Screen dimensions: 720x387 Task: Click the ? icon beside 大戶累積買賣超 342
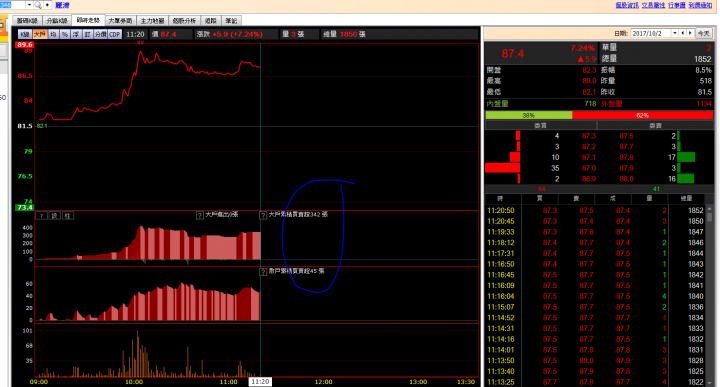pyautogui.click(x=263, y=215)
